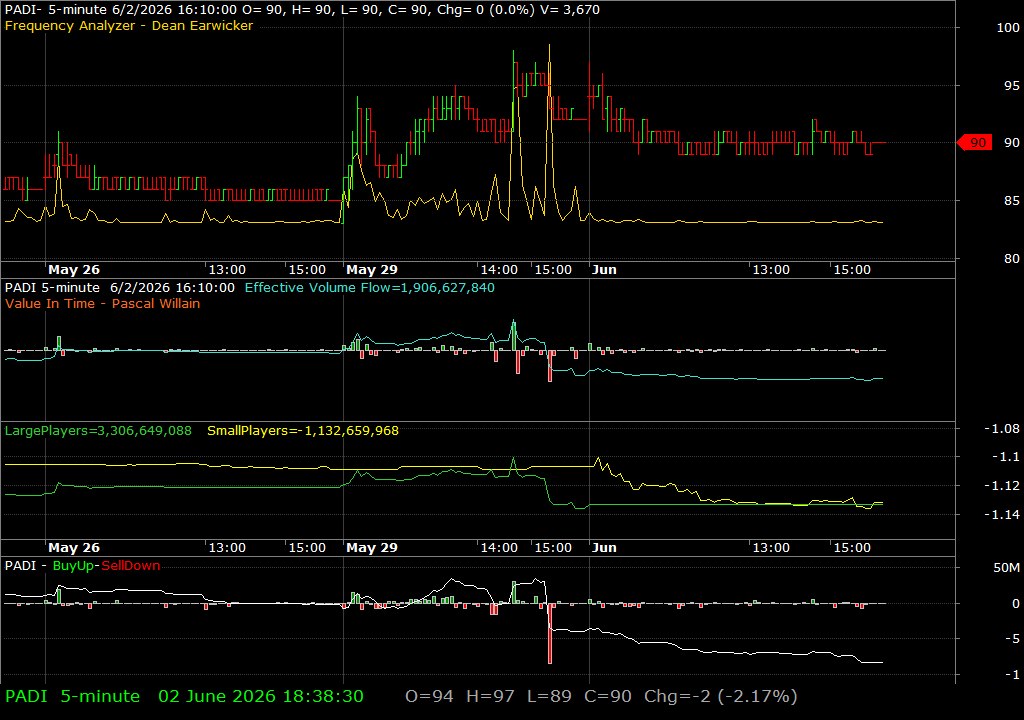Click the -1.08 scale value in players panel
Viewport: 1024px width, 720px height.
1002,429
